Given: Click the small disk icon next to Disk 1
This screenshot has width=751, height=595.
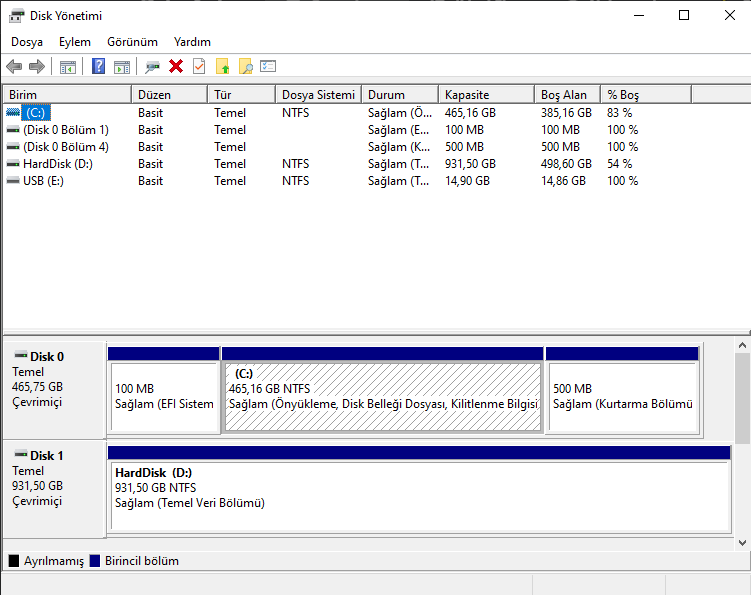Looking at the screenshot, I should [21, 454].
